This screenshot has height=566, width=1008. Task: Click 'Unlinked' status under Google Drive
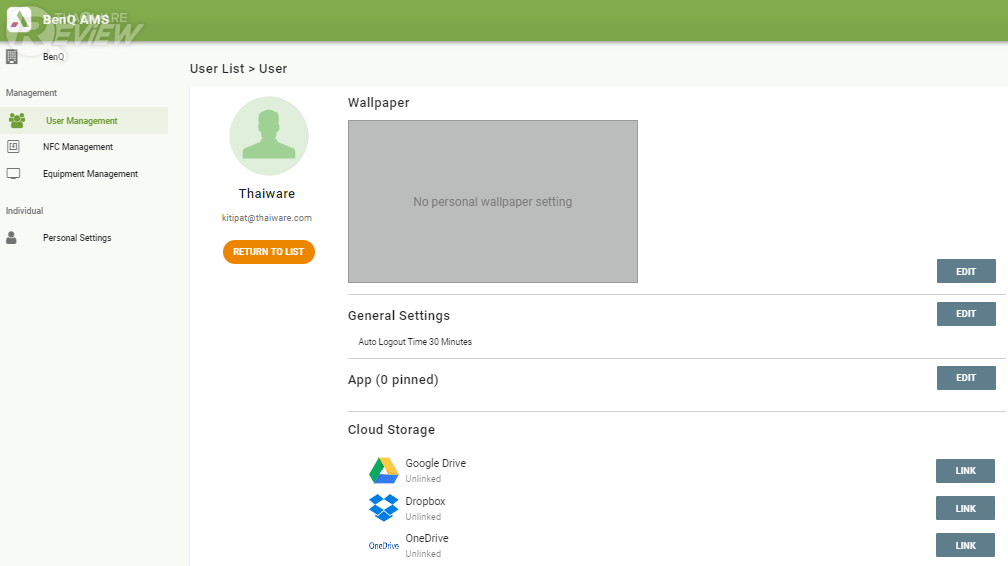coord(423,479)
